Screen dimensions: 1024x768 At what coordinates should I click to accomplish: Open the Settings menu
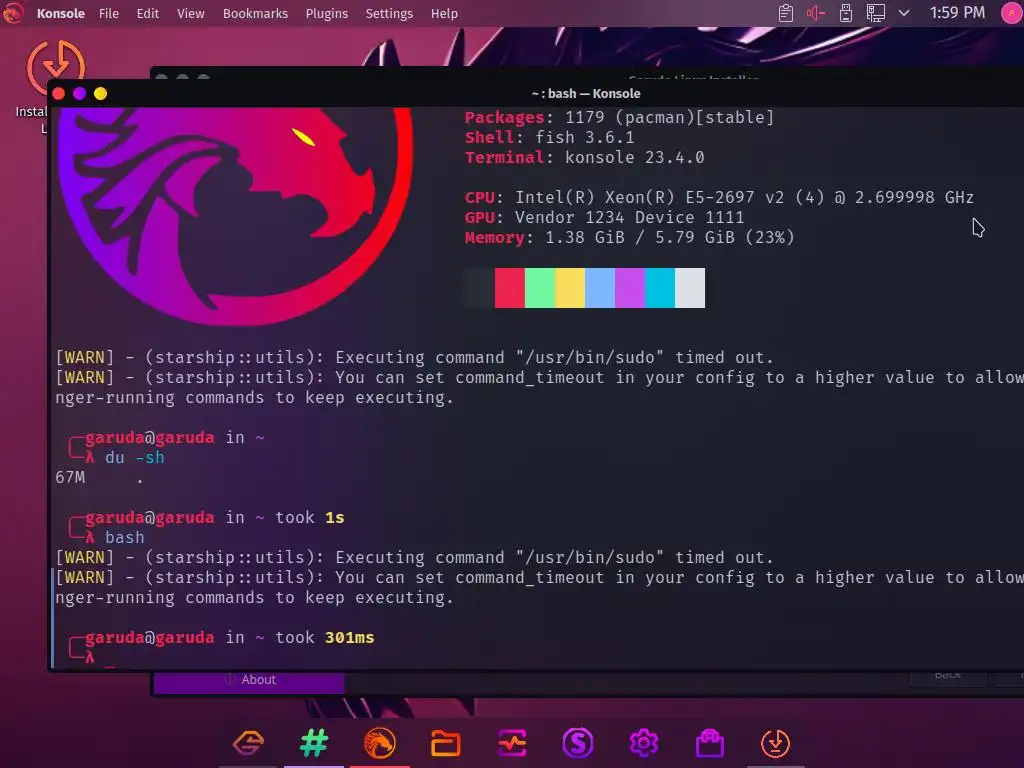click(x=389, y=13)
